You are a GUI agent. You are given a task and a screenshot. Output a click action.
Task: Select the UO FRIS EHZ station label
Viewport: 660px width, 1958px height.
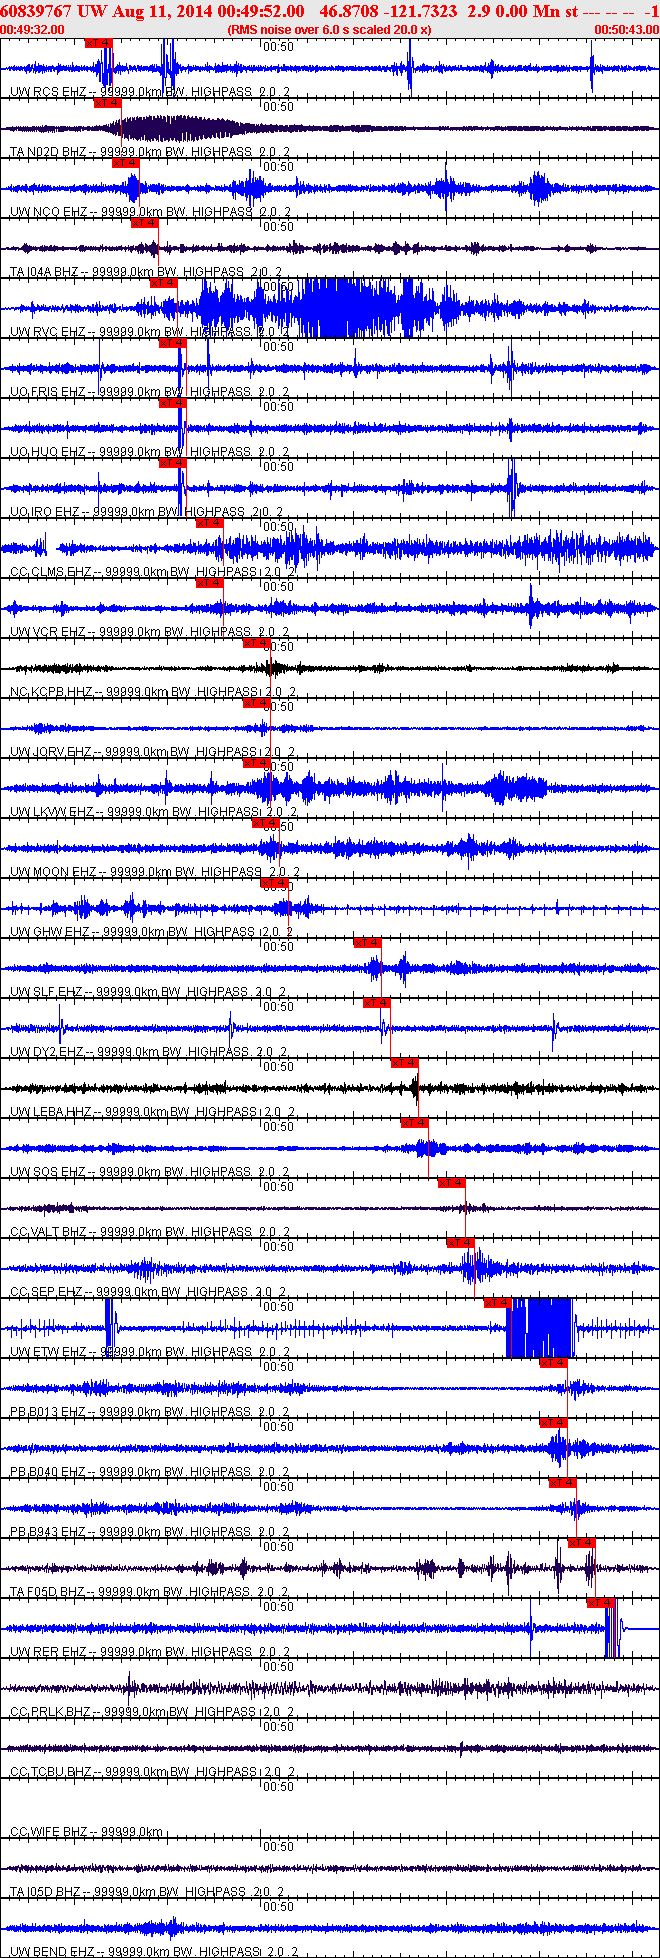[49, 392]
